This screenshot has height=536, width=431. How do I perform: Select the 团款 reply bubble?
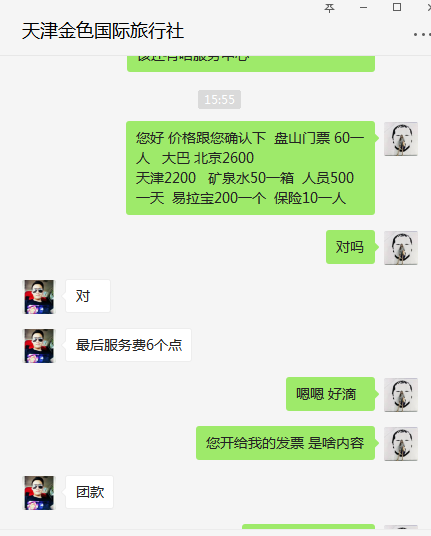tap(89, 492)
